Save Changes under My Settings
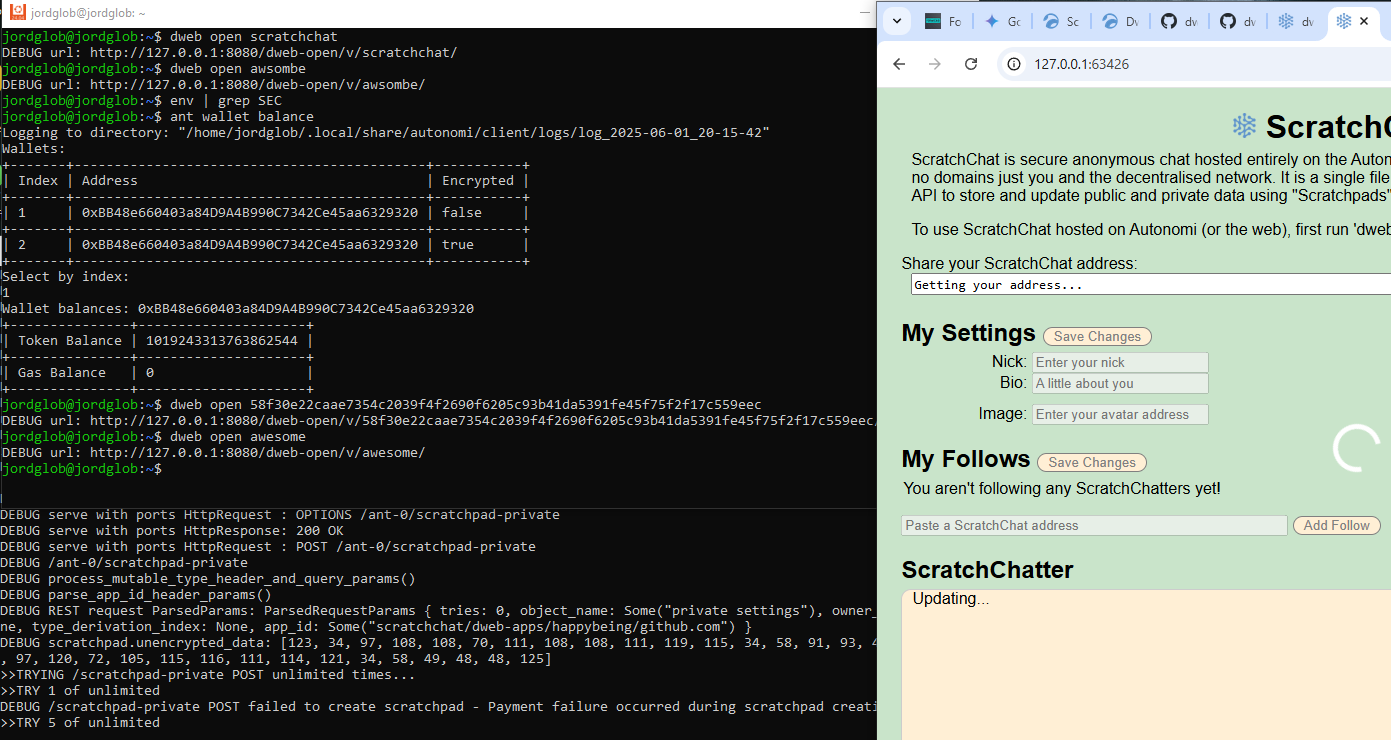 [x=1097, y=337]
